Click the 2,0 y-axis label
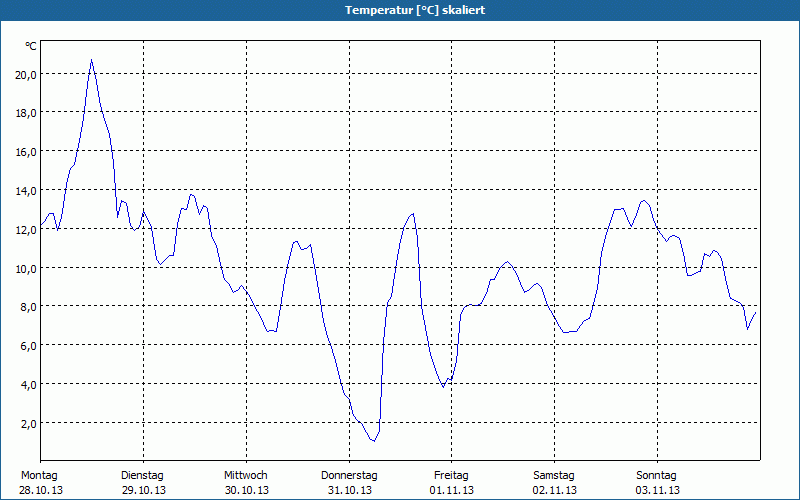The height and width of the screenshot is (500, 800). click(x=28, y=423)
